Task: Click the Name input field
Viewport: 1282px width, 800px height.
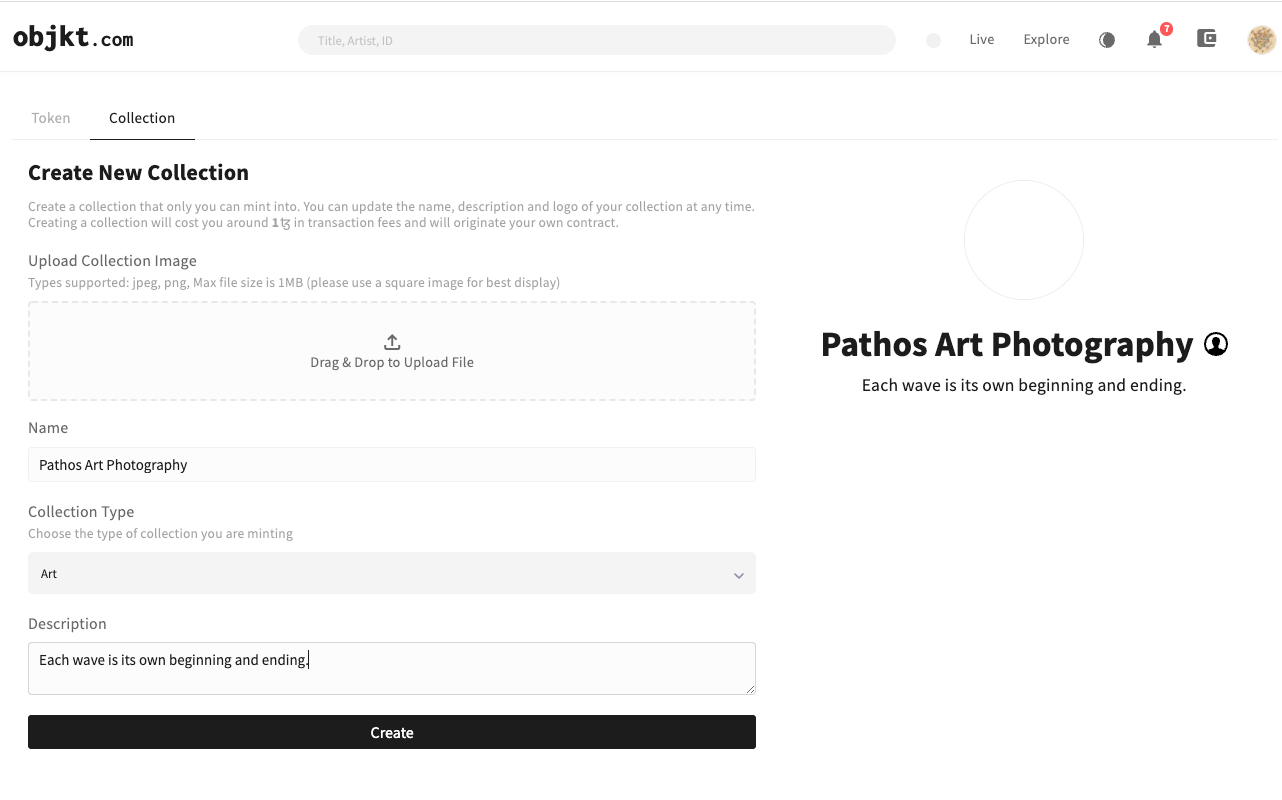Action: [392, 465]
